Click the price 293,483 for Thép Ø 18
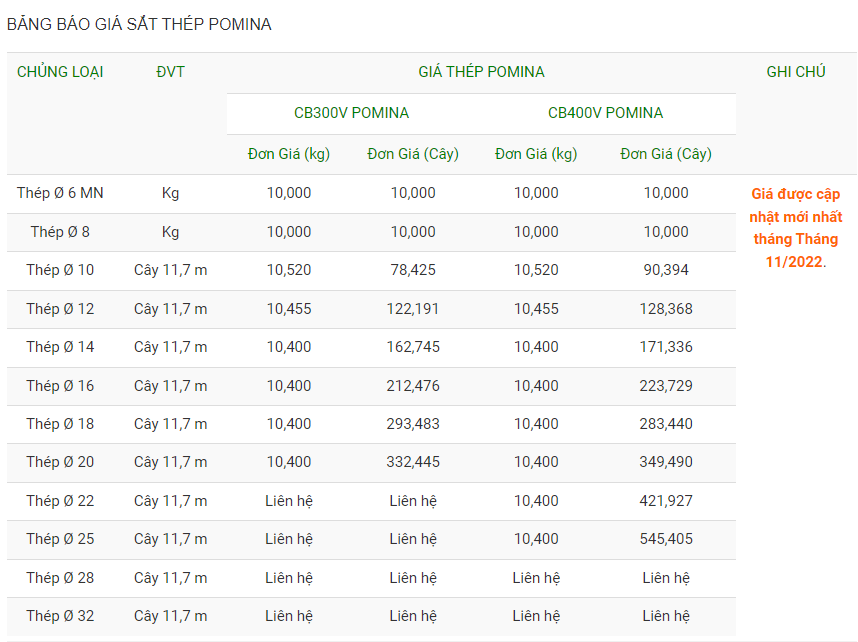858x642 pixels. (413, 424)
